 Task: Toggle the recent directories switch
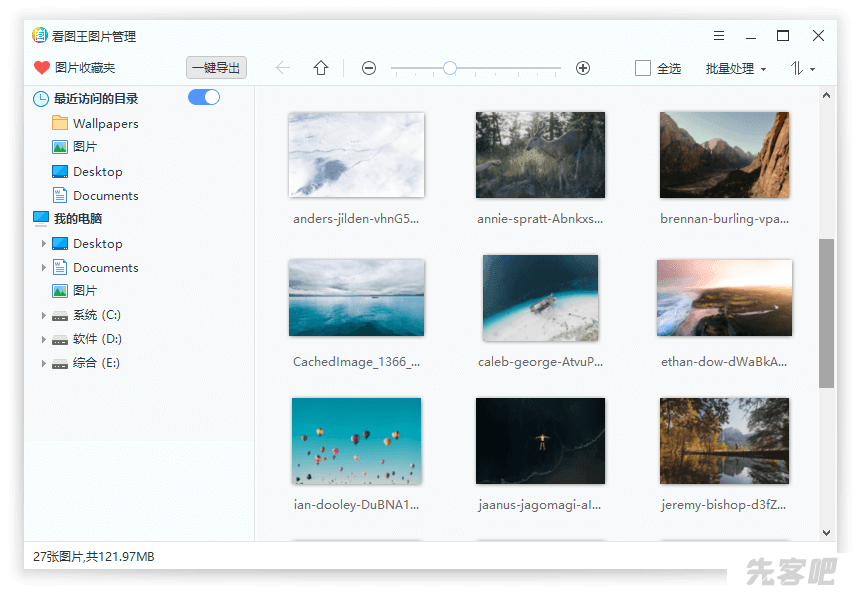[x=204, y=97]
